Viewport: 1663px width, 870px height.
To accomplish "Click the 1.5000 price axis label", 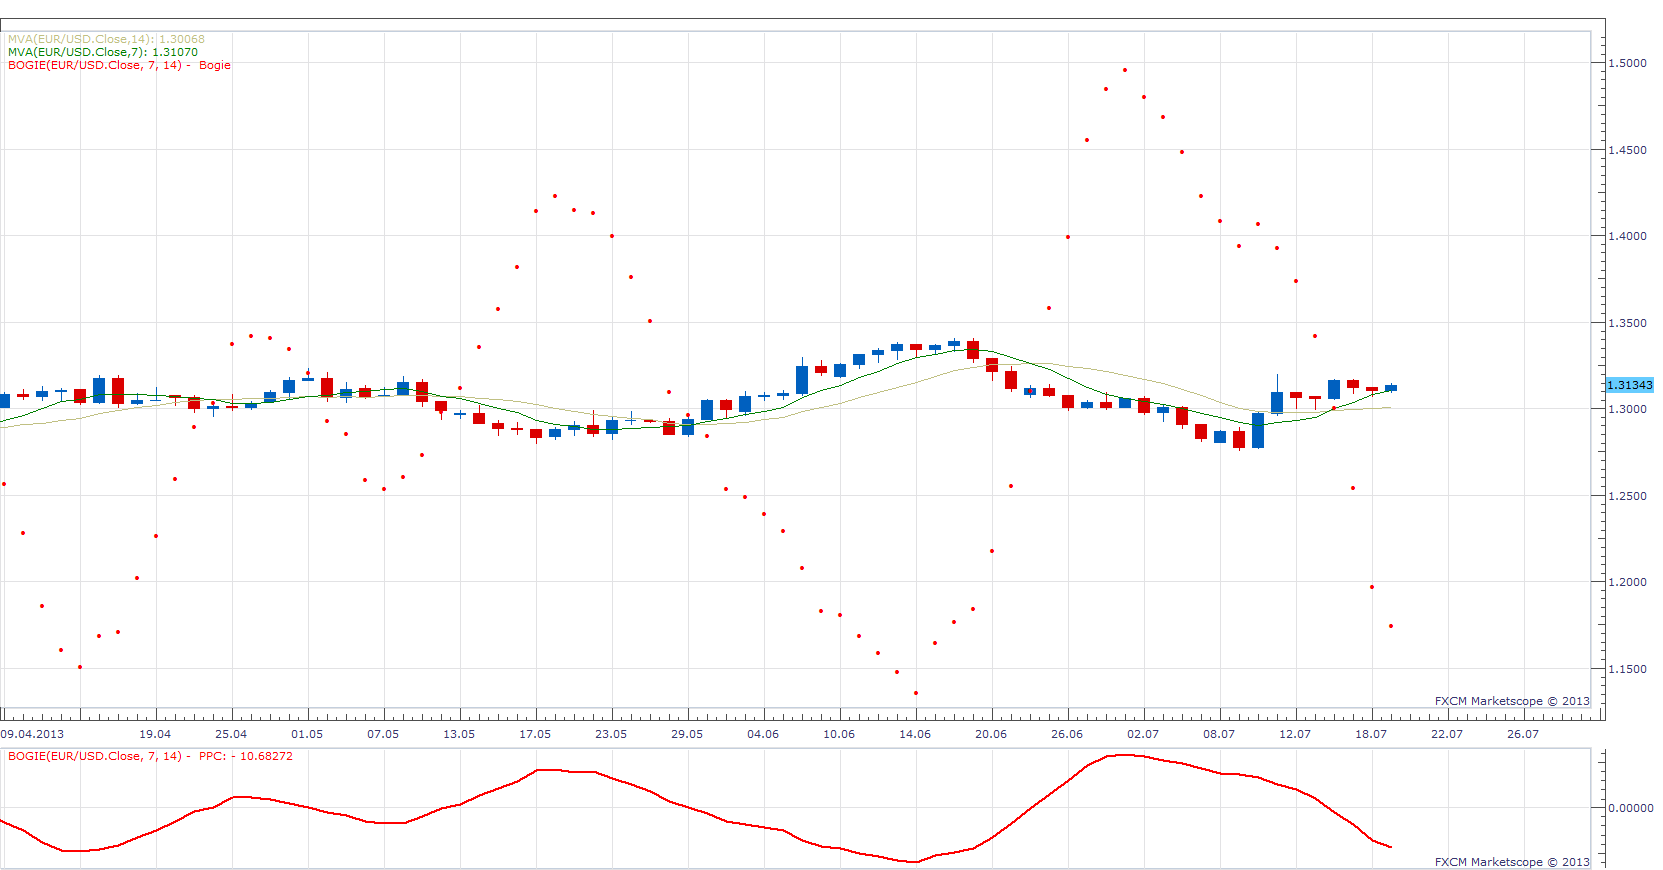I will pos(1627,63).
